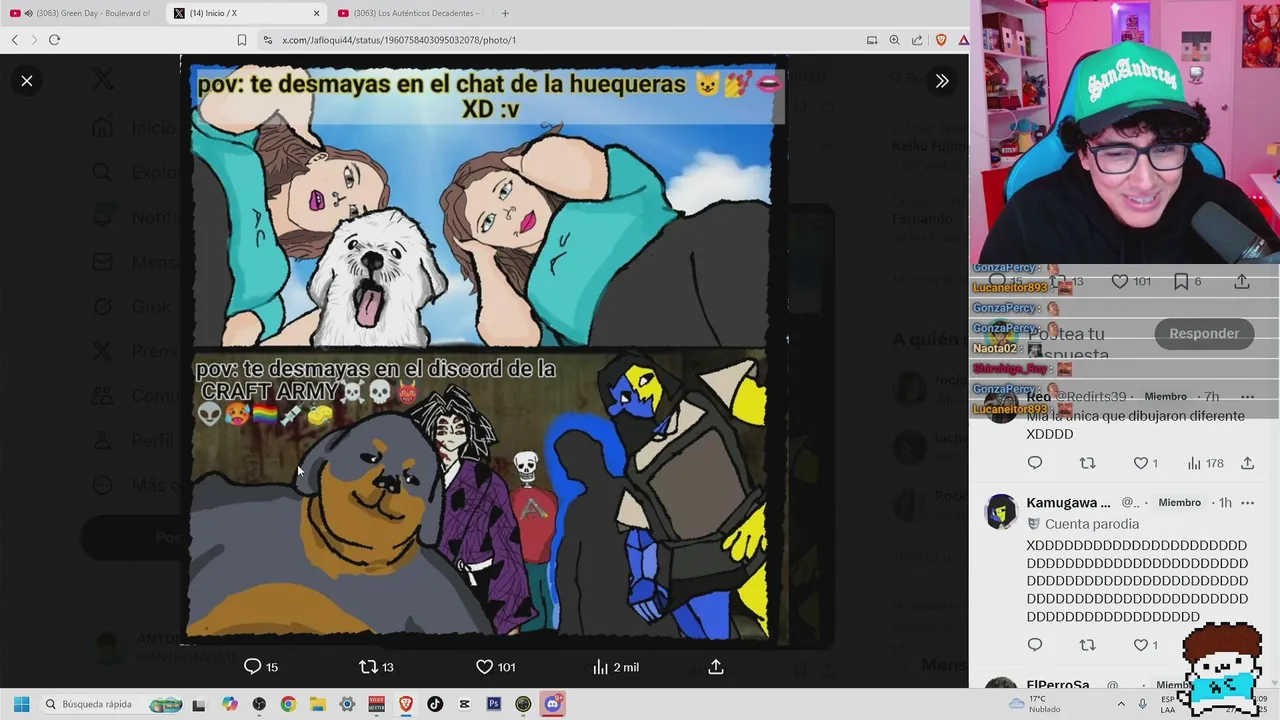Image resolution: width=1280 pixels, height=720 pixels.
Task: Share this page from address bar
Action: point(917,40)
